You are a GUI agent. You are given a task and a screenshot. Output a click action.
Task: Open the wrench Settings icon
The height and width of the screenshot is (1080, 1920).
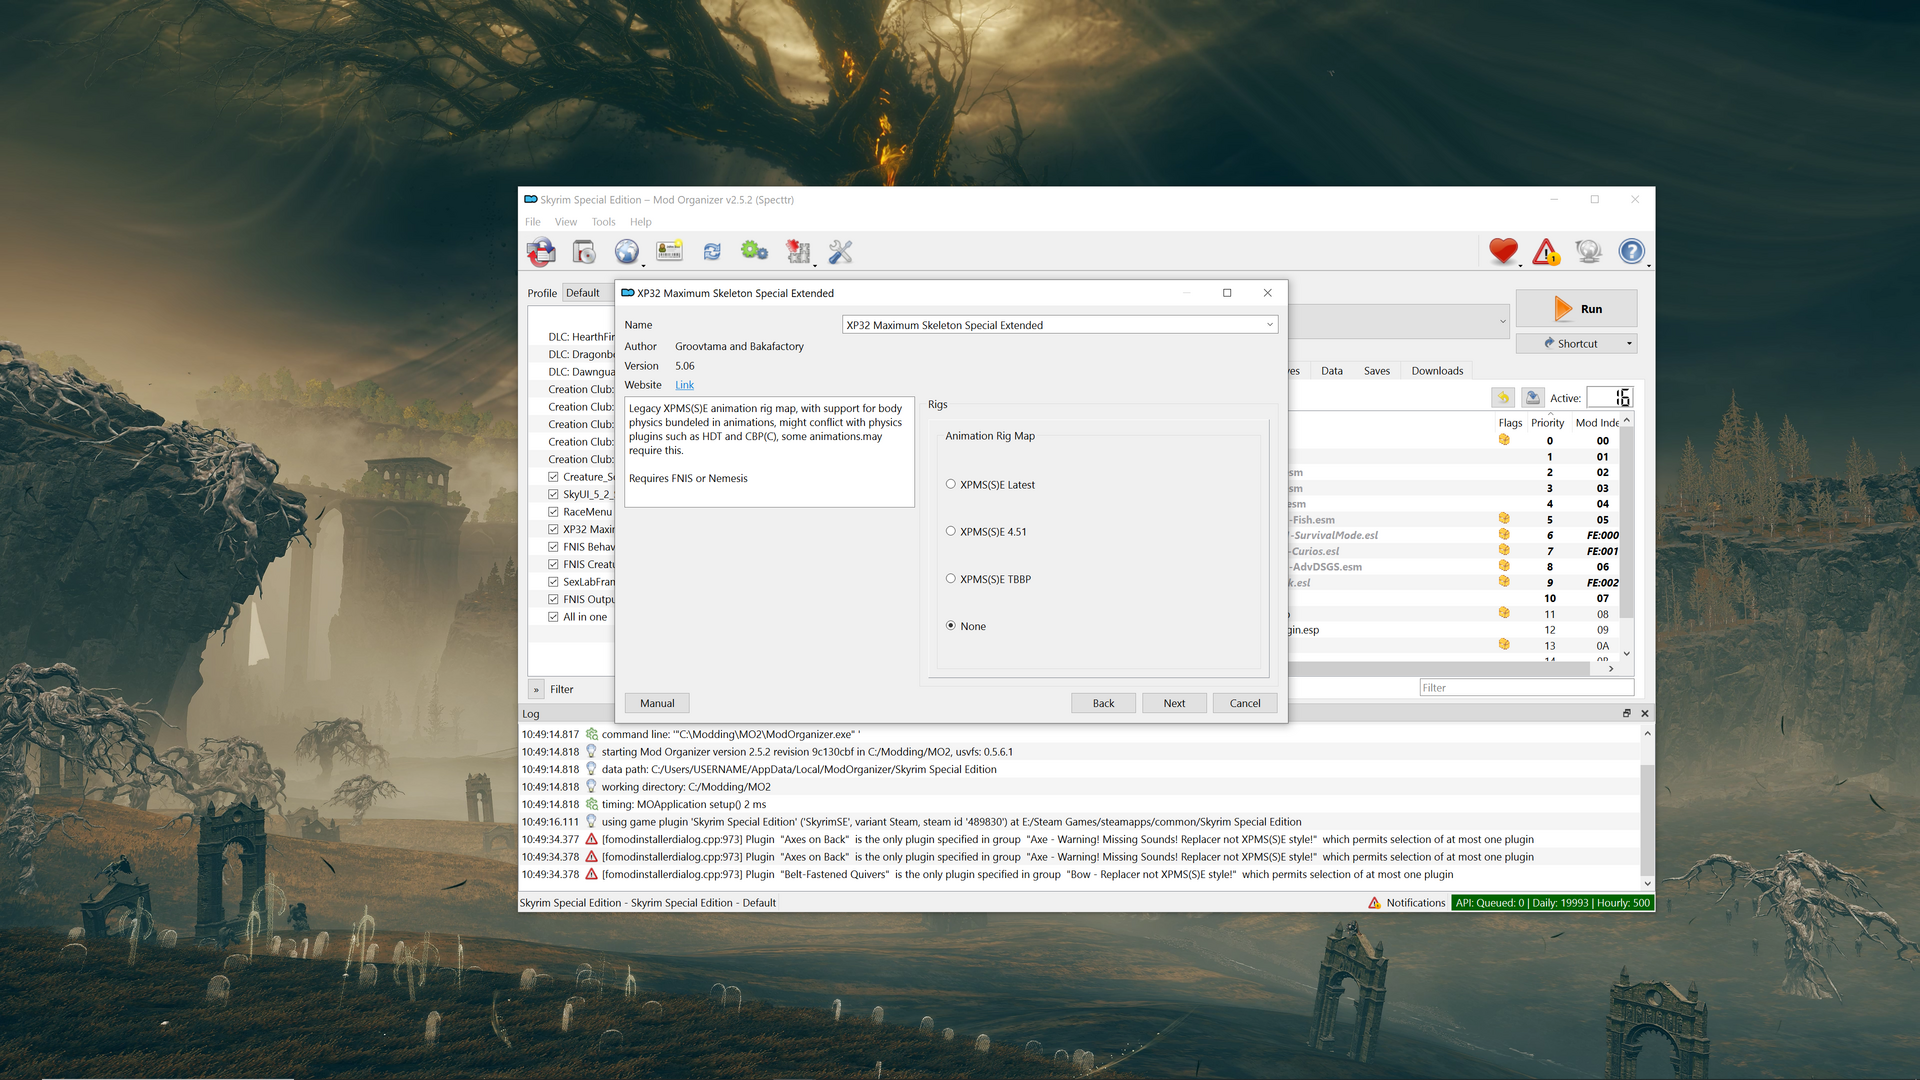point(841,252)
